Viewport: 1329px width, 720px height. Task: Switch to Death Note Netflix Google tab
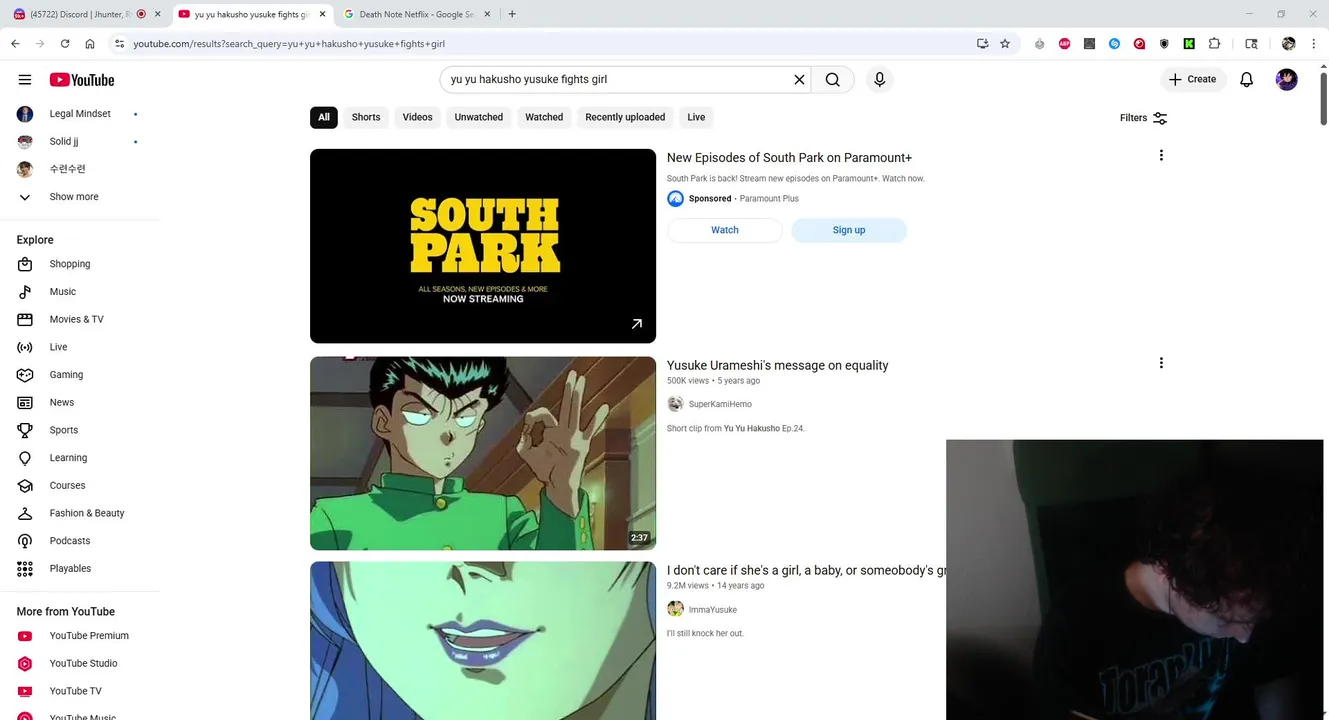418,14
